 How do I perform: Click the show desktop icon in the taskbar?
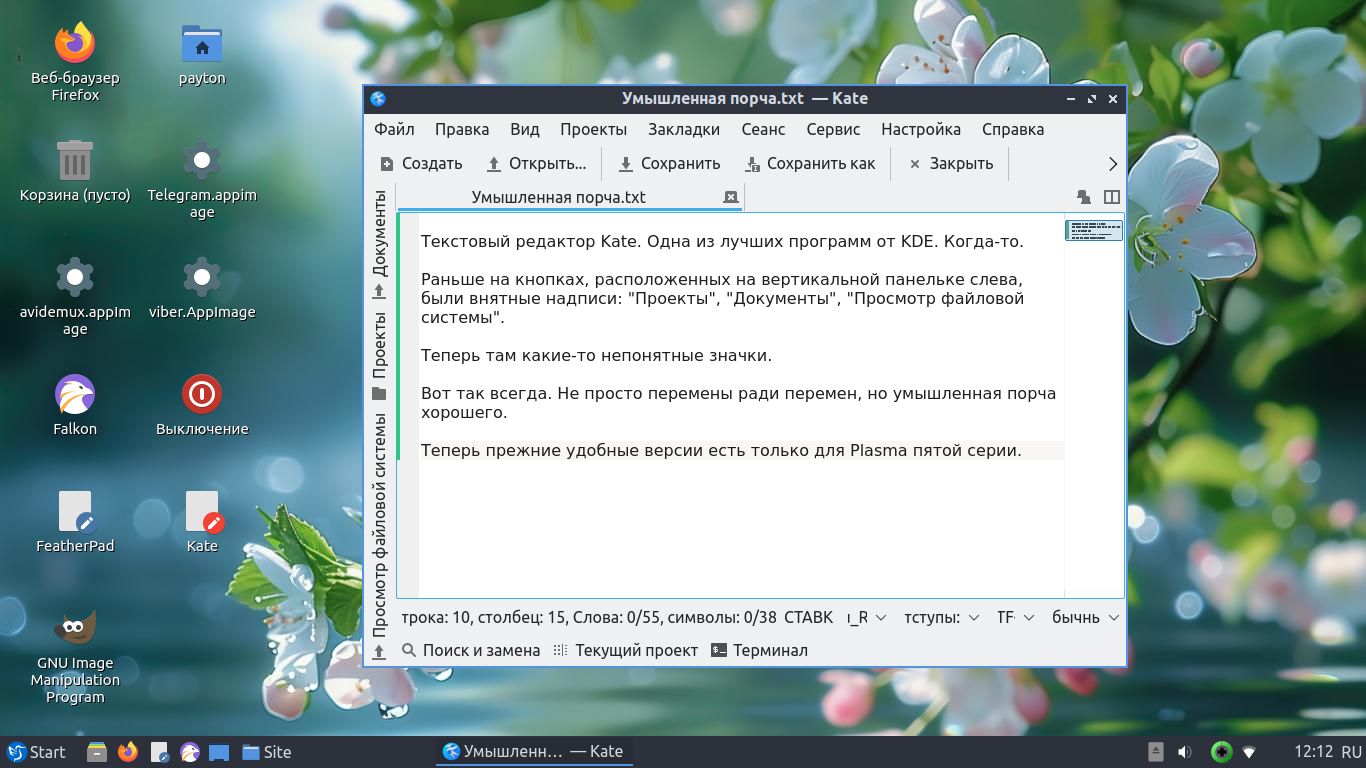point(220,752)
